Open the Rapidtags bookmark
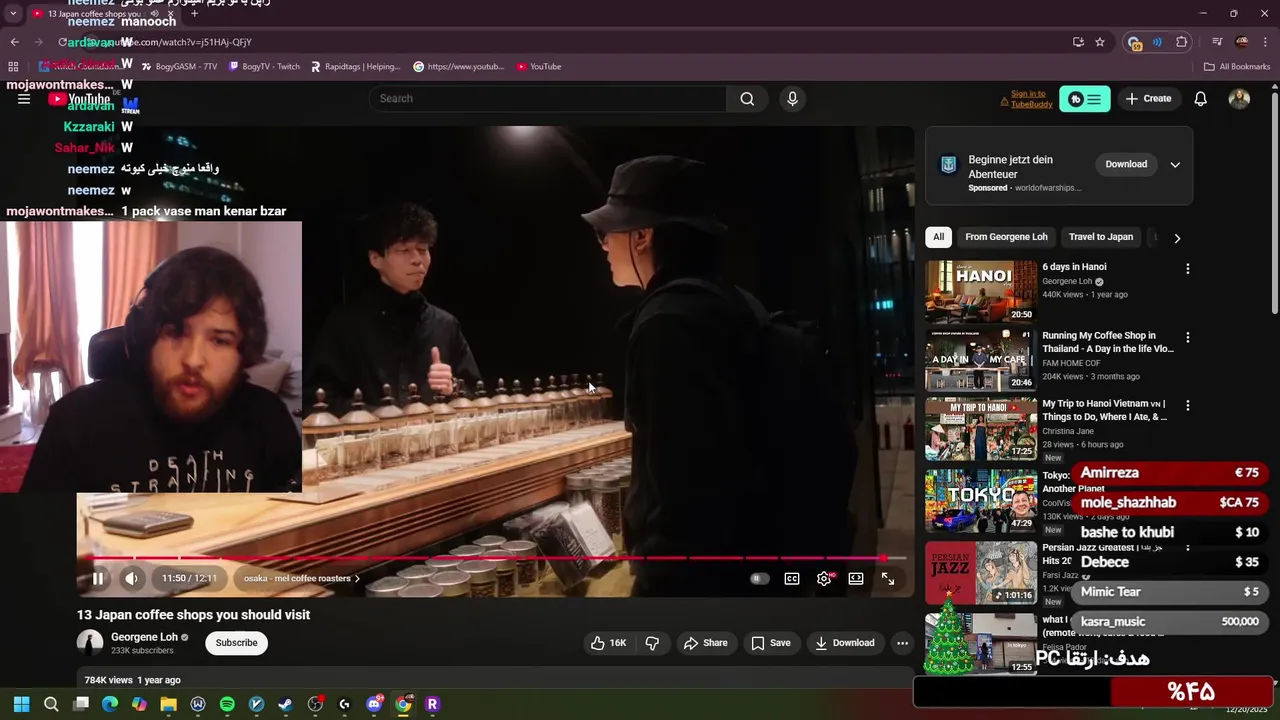 pos(355,67)
